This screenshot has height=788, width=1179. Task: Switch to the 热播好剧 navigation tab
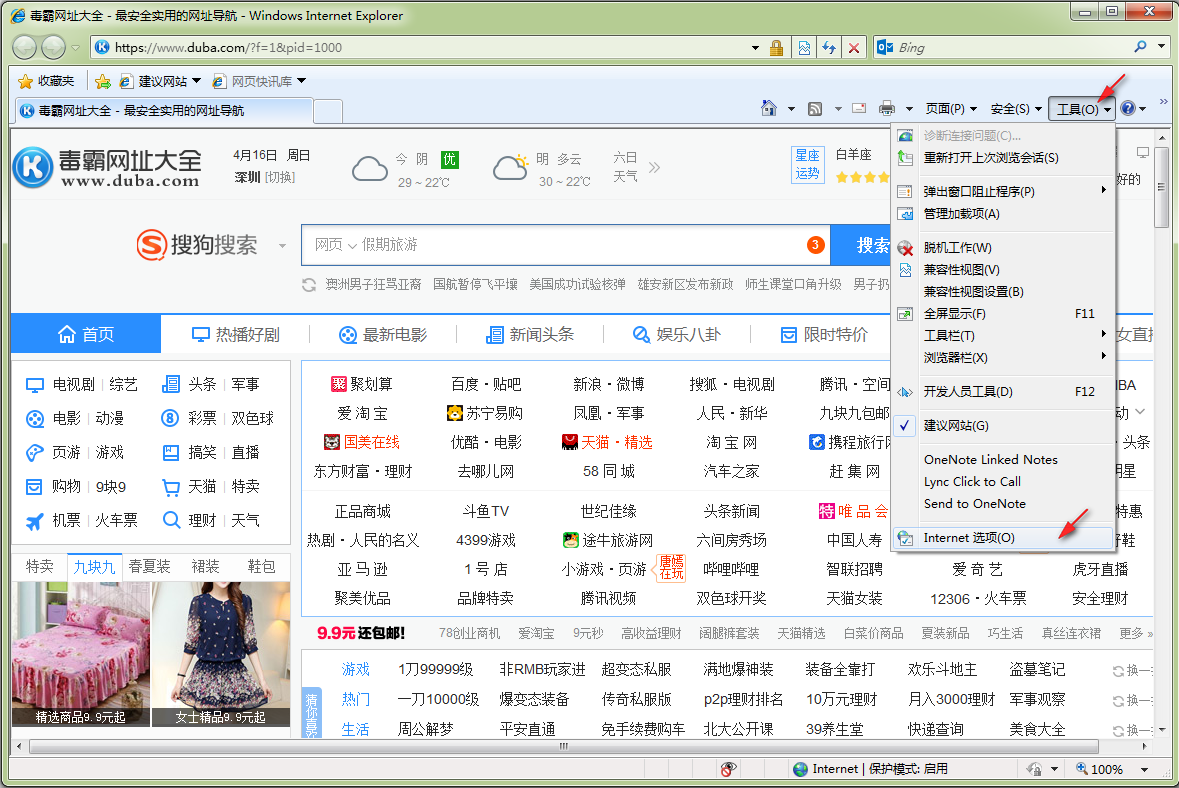[235, 335]
